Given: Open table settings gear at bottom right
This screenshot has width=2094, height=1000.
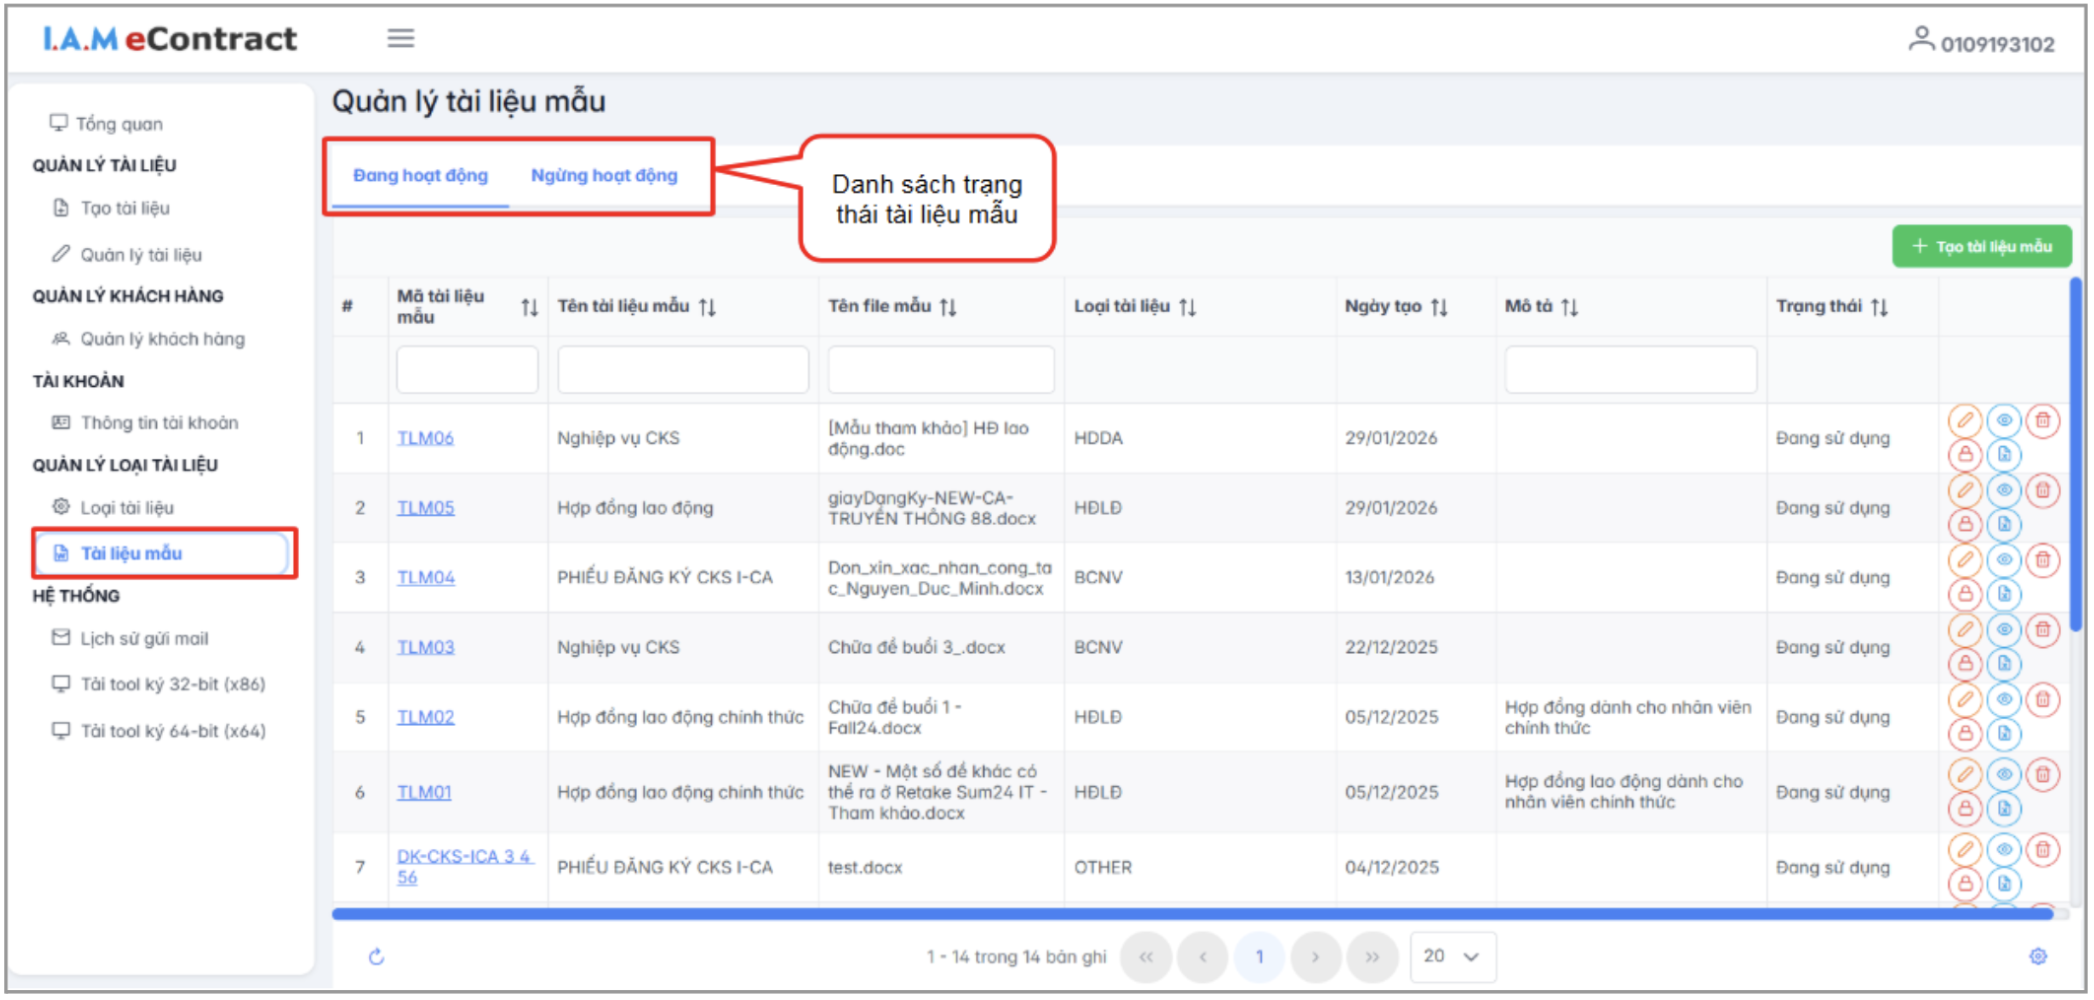Looking at the screenshot, I should point(2037,957).
